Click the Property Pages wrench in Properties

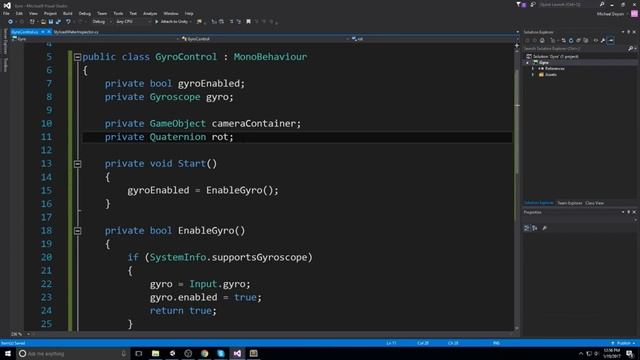pyautogui.click(x=544, y=228)
